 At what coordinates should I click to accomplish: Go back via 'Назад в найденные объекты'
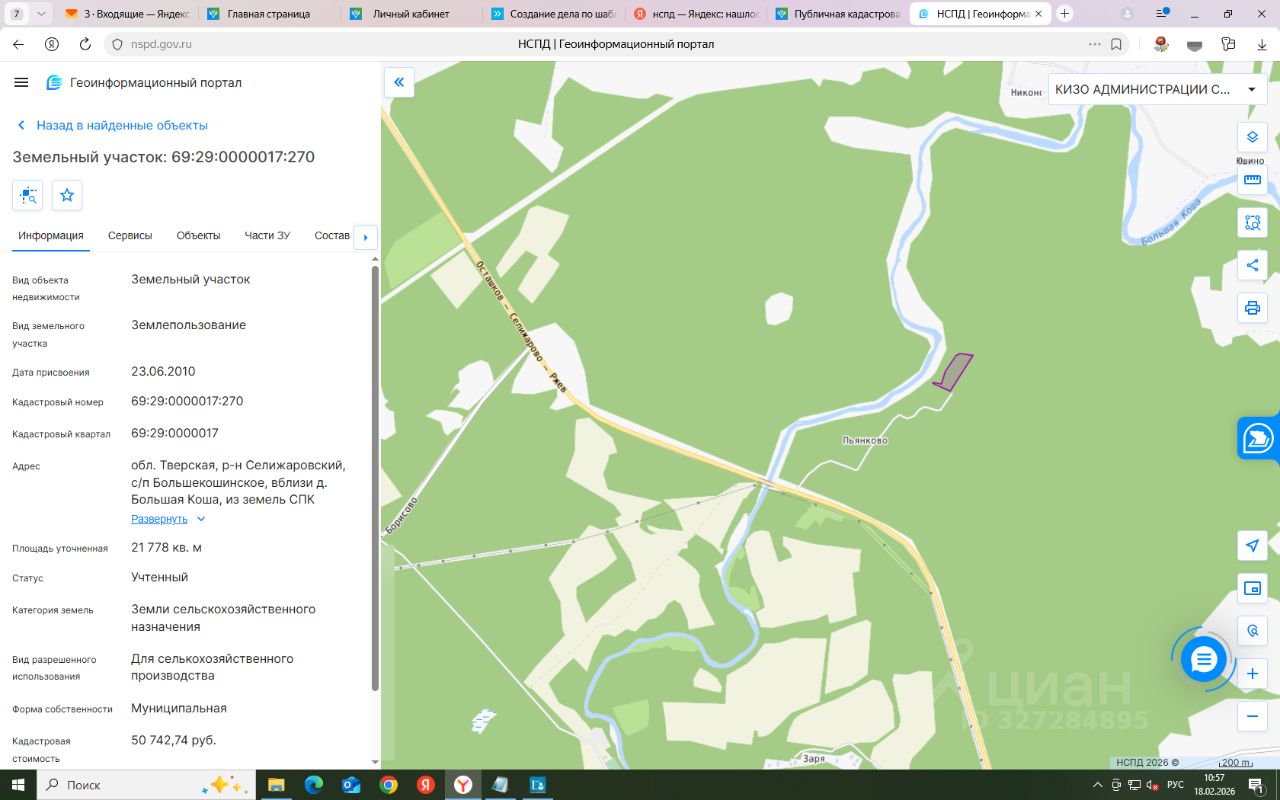click(x=112, y=125)
